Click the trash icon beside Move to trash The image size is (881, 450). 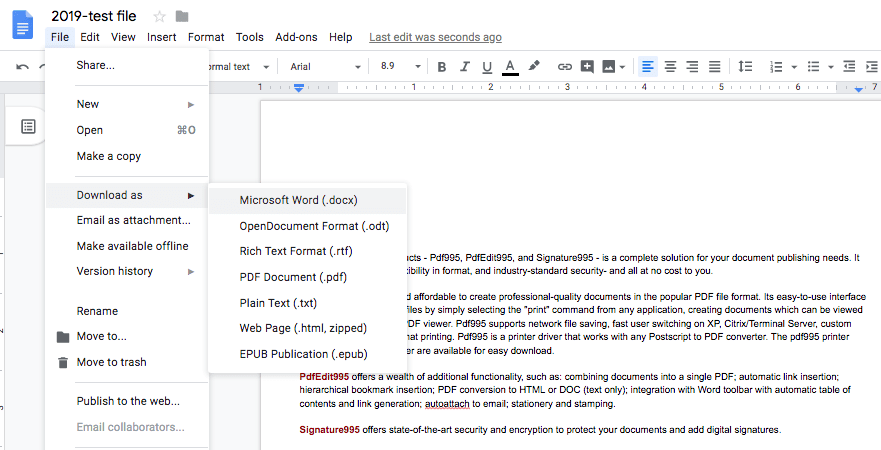point(63,362)
